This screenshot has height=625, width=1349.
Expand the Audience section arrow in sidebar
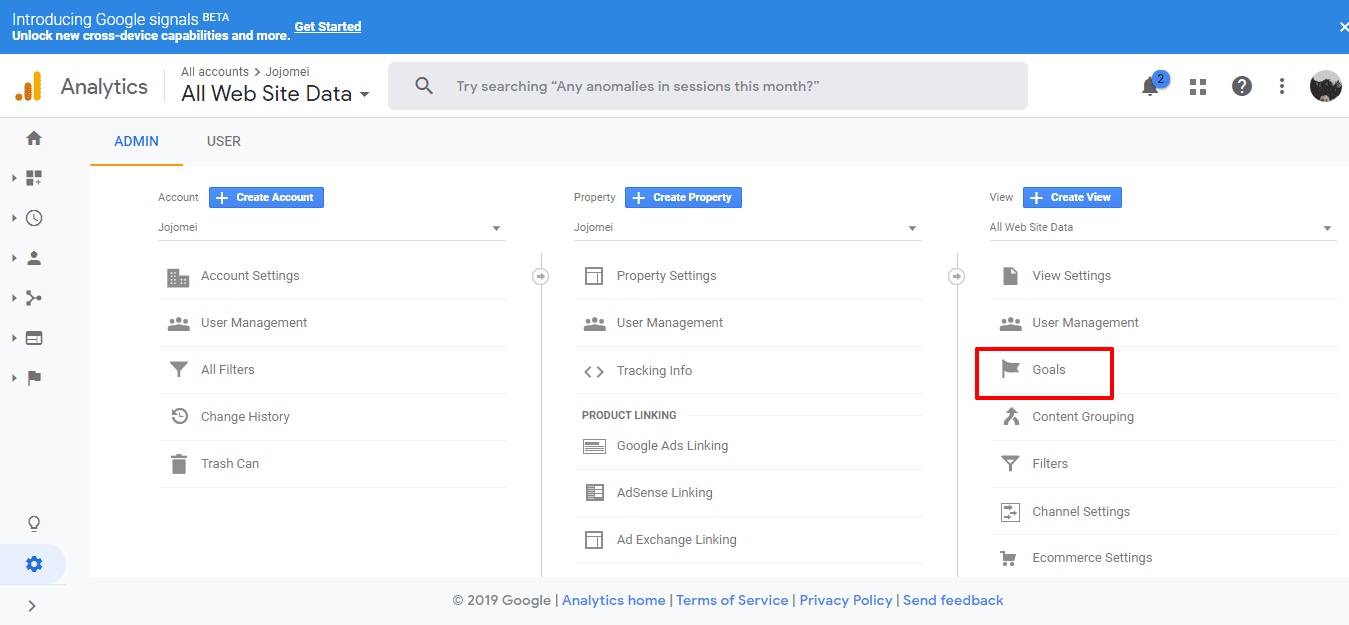point(14,258)
